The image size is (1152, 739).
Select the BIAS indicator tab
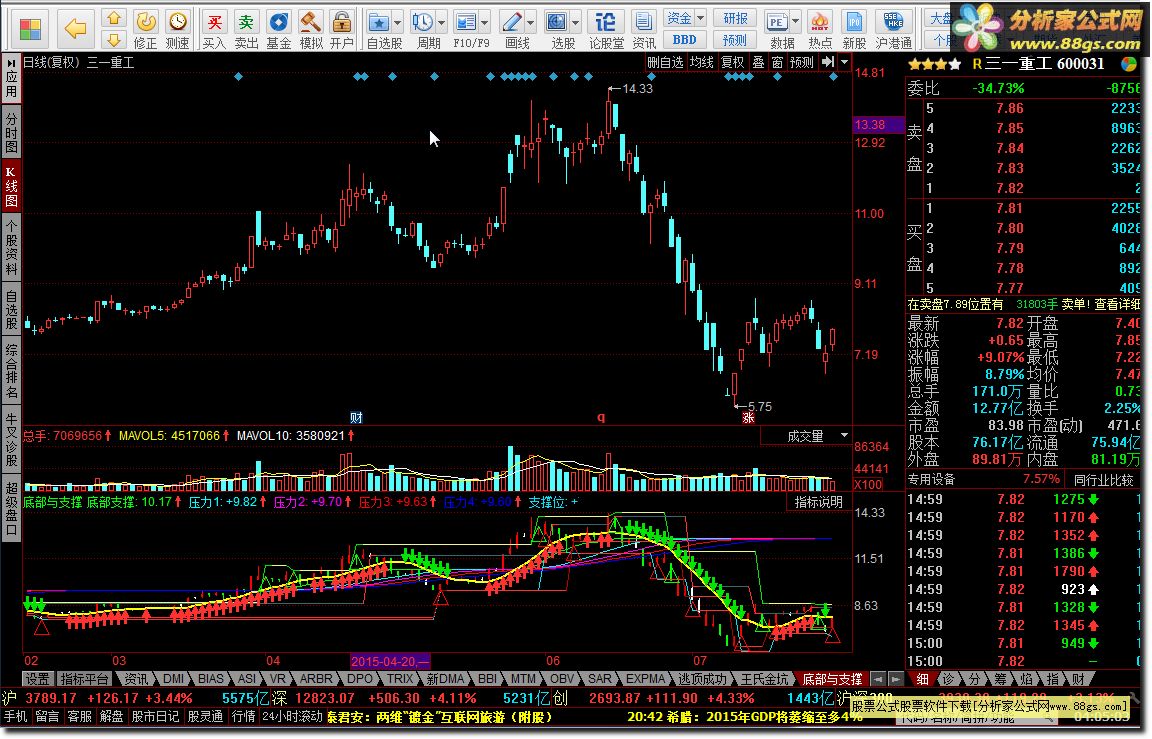click(x=210, y=679)
